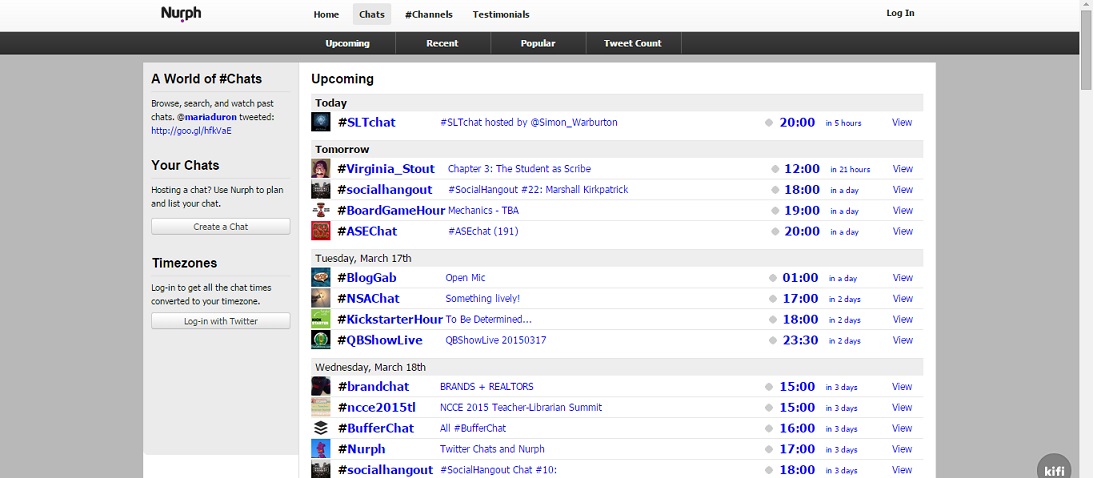
Task: Click the #ncce2015tl avatar icon
Action: [320, 407]
